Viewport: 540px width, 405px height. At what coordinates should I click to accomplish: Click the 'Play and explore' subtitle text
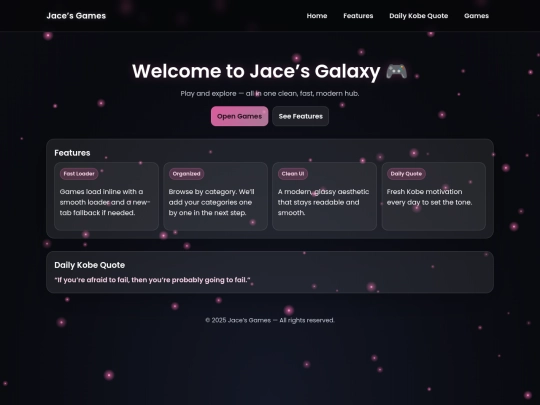click(270, 94)
